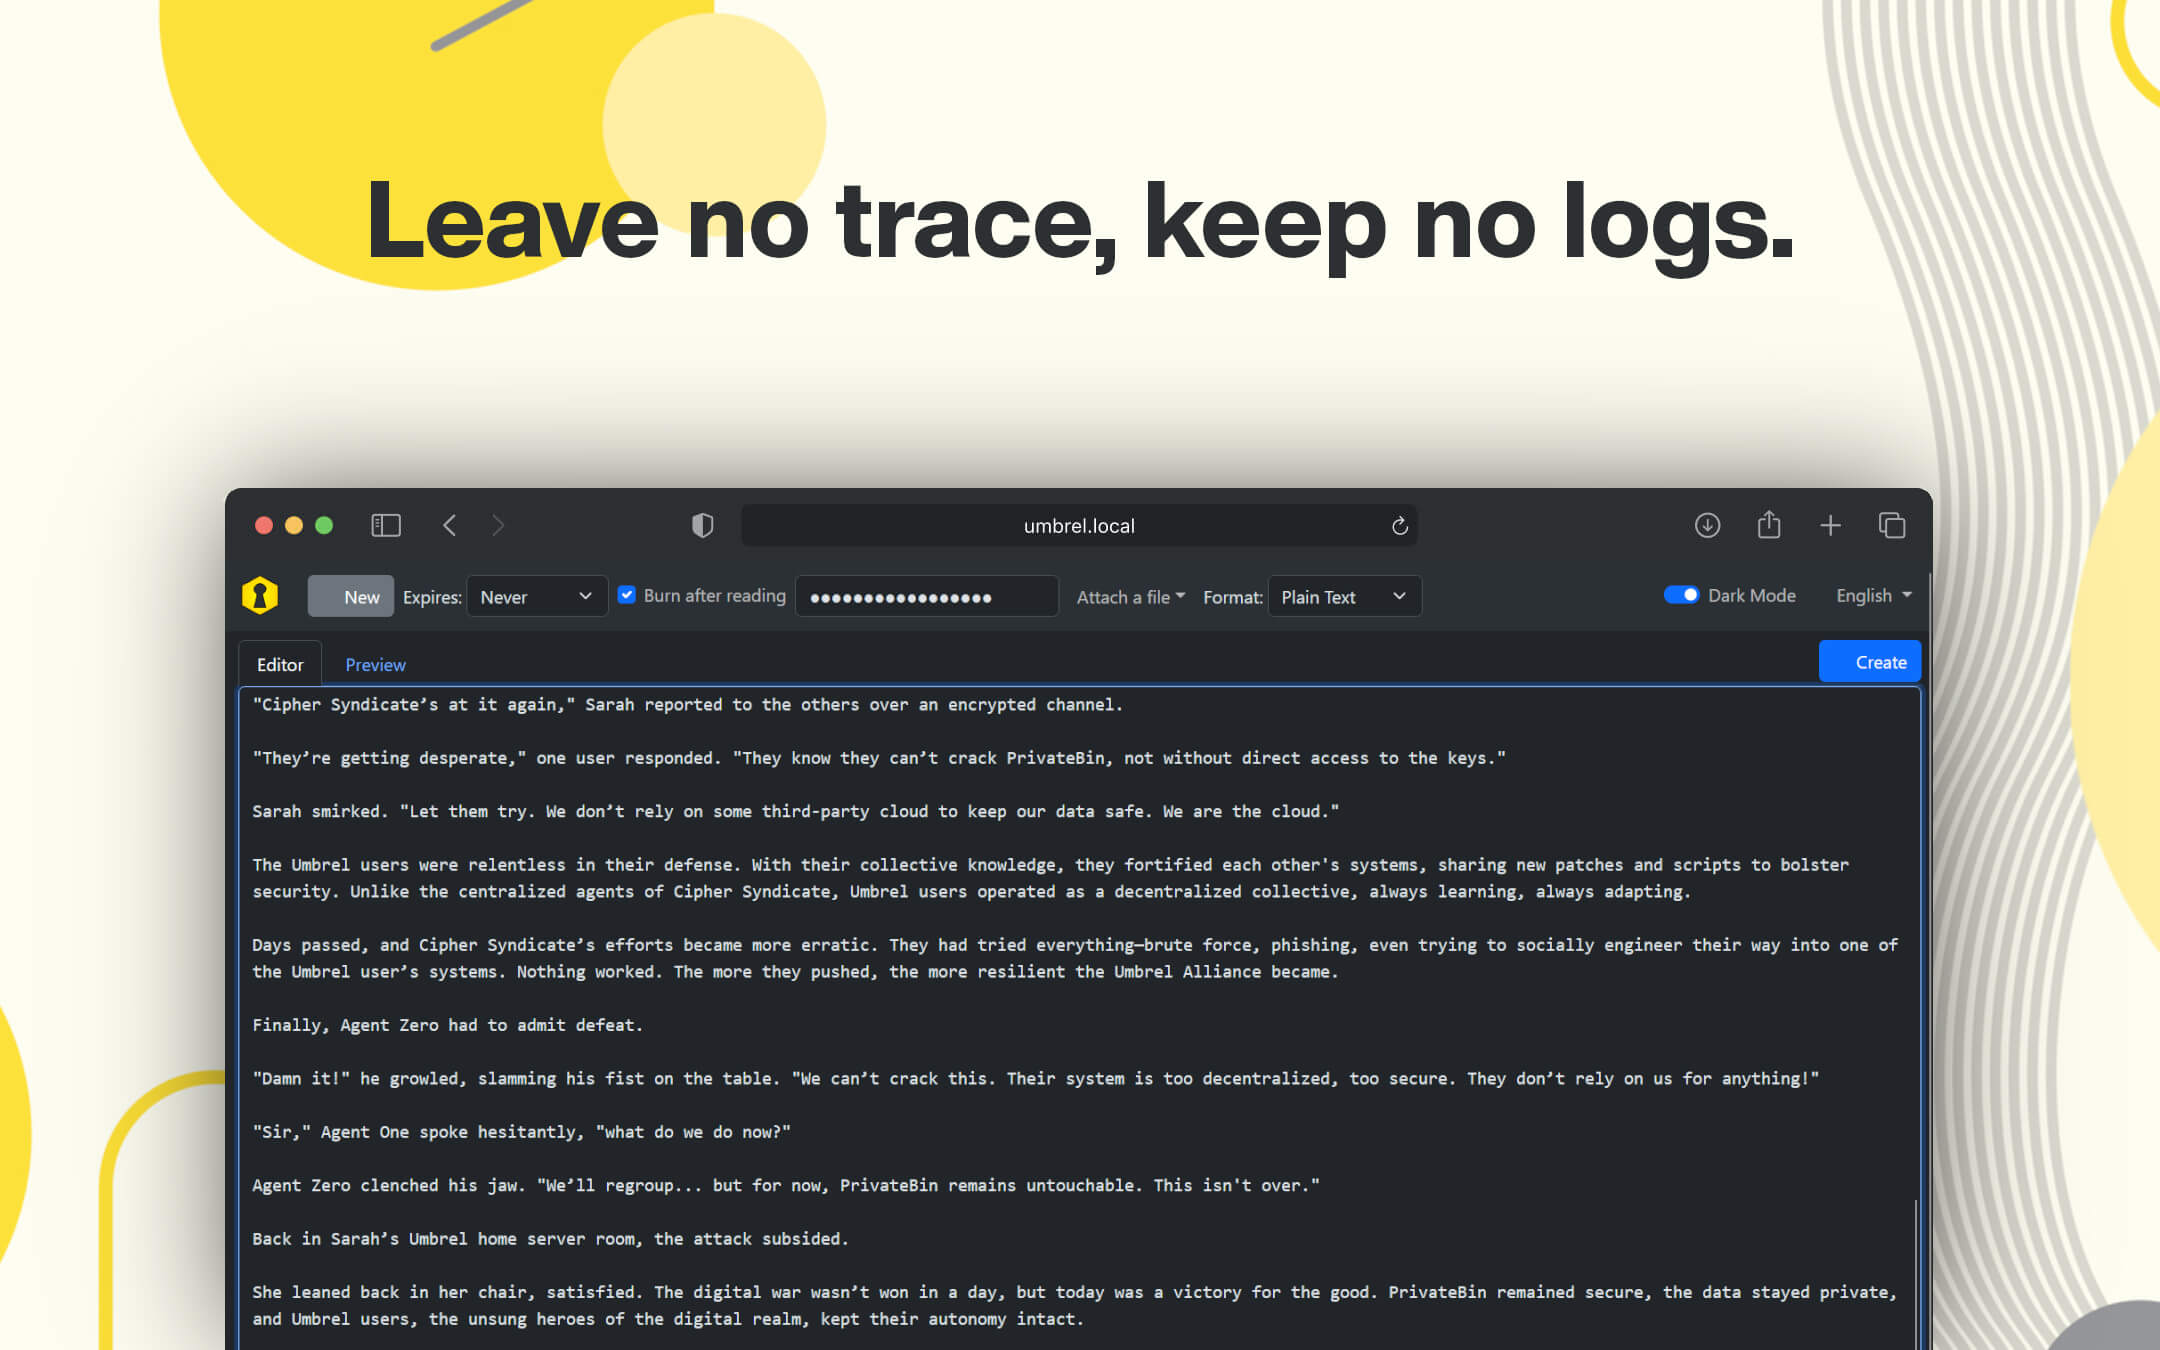Click the back navigation arrow

tap(450, 525)
